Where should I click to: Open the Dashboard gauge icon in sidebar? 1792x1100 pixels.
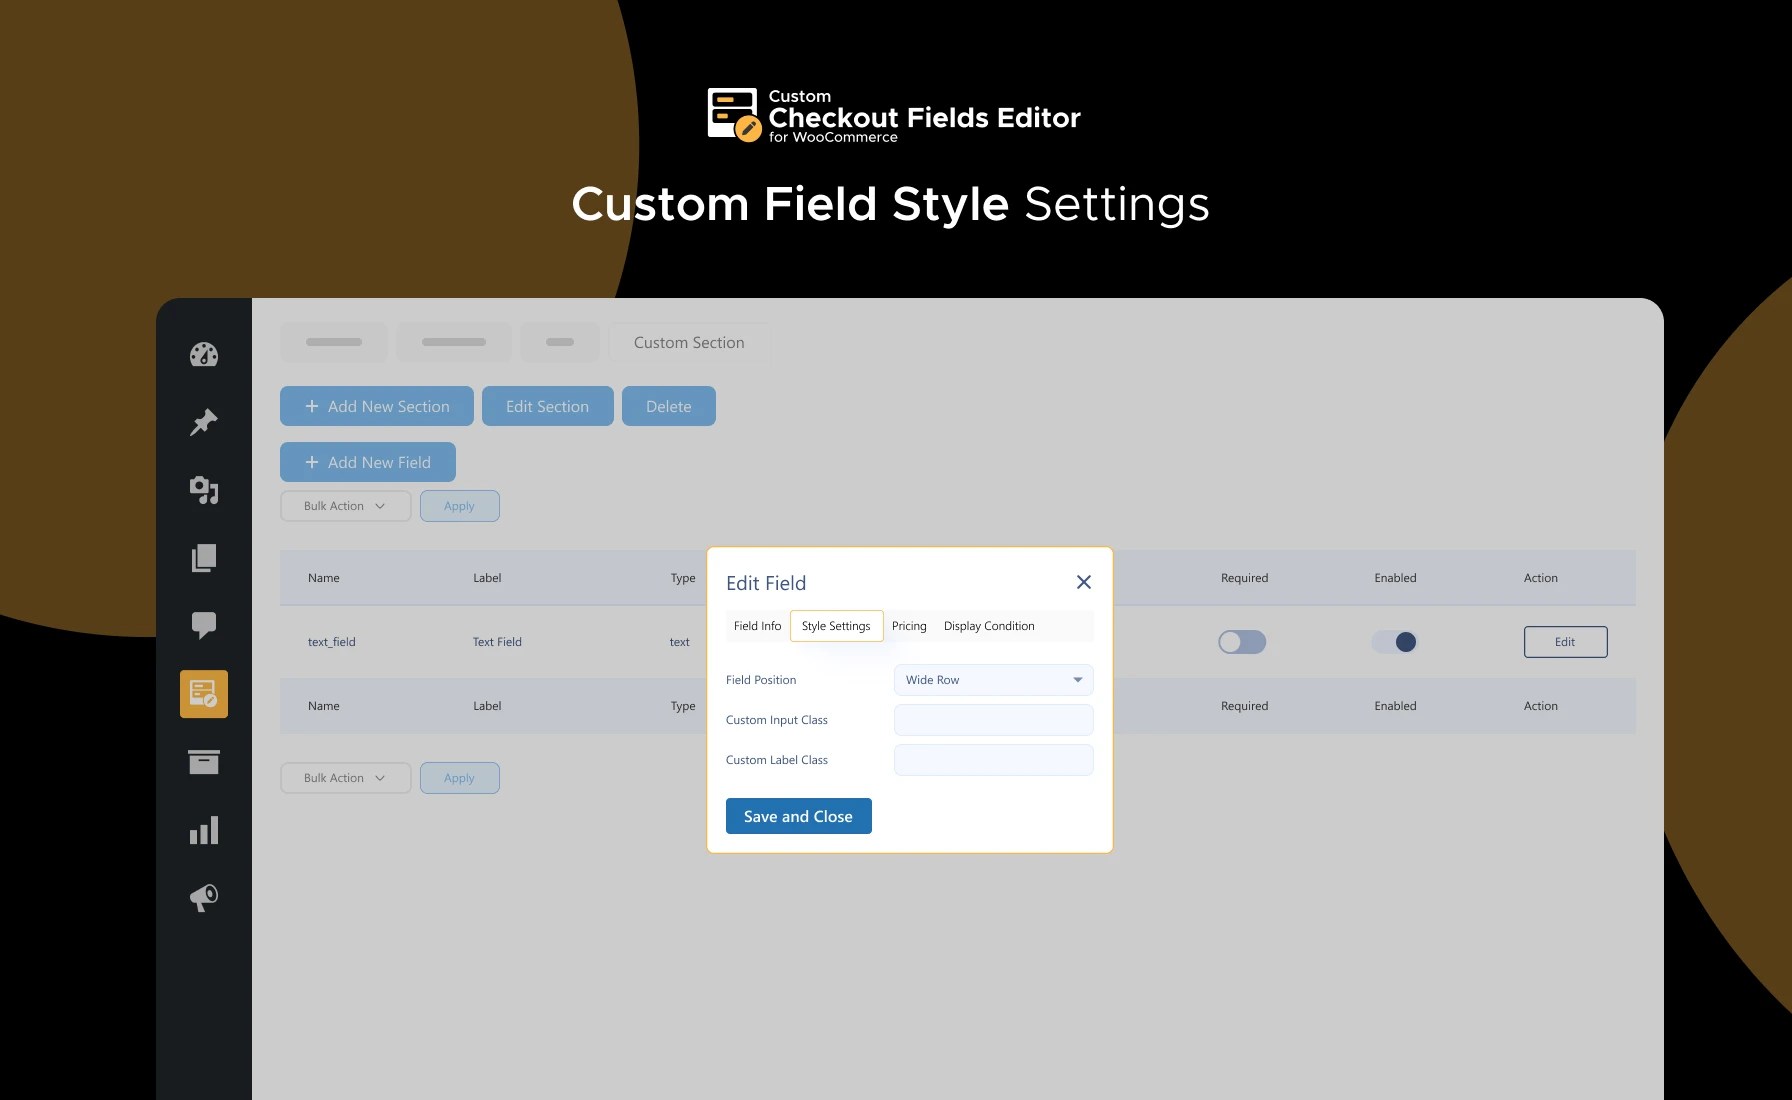[203, 354]
